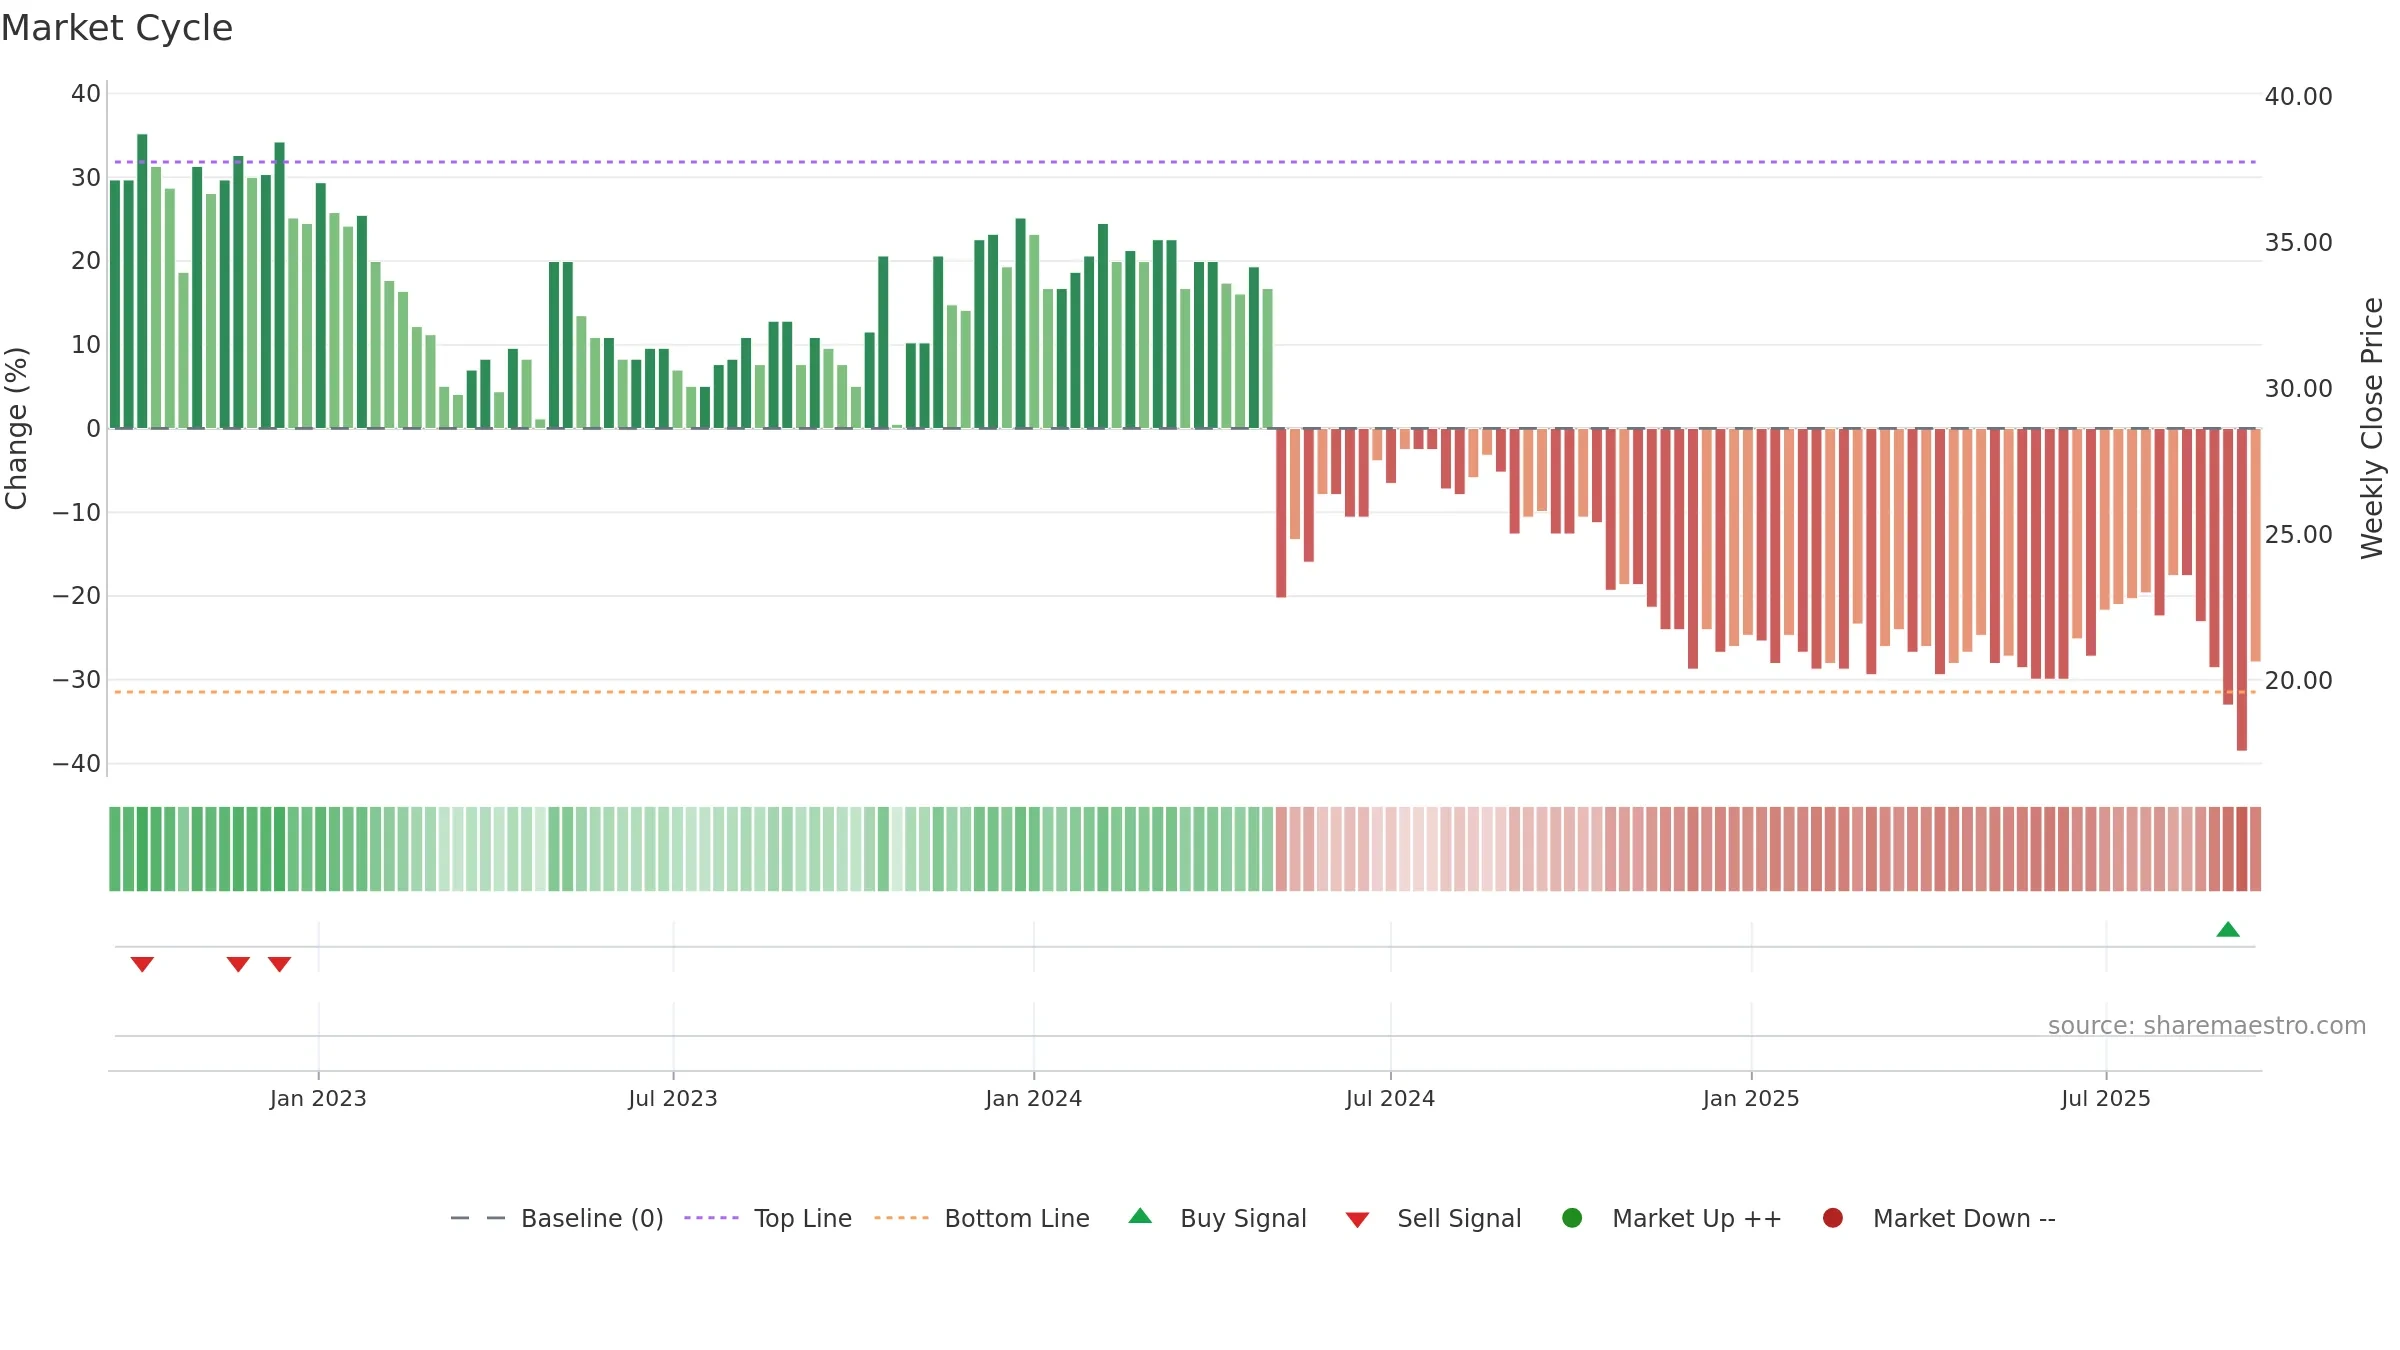The height and width of the screenshot is (1350, 2400).
Task: Click the orange dashed Bottom Line legend swatch
Action: point(901,1218)
